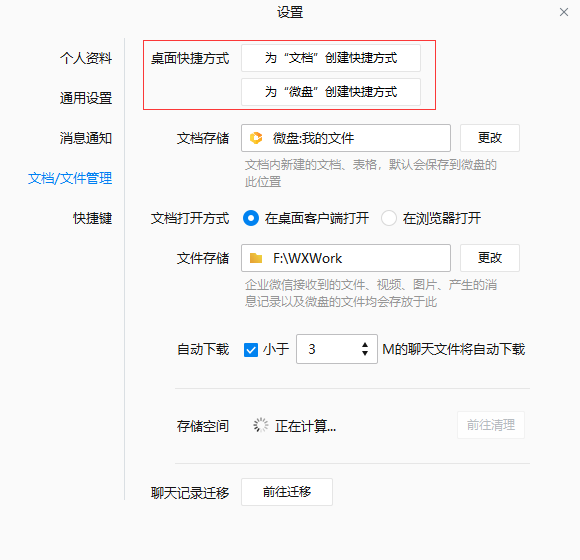Create desktop shortcut for 文档
580x560 pixels.
pyautogui.click(x=331, y=58)
